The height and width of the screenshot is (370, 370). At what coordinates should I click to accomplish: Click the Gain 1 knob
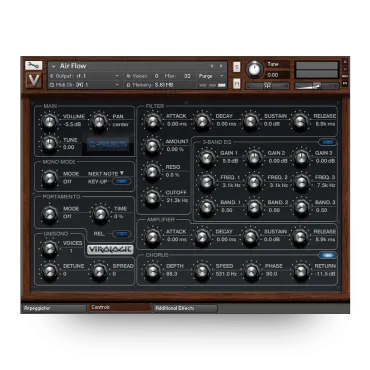tap(207, 157)
